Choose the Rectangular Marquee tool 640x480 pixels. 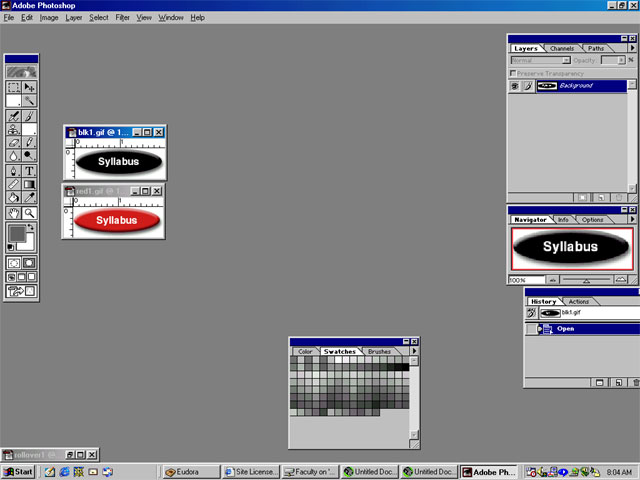[14, 88]
